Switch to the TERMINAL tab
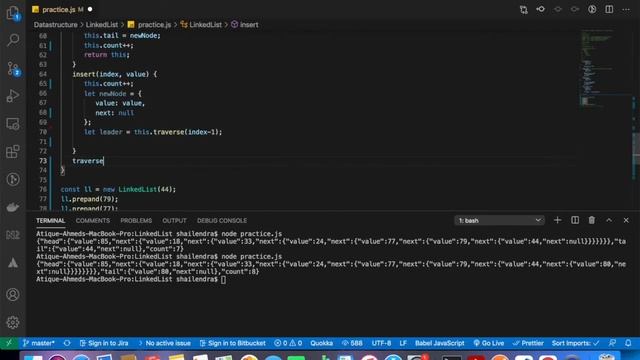Image resolution: width=640 pixels, height=360 pixels. 50,220
